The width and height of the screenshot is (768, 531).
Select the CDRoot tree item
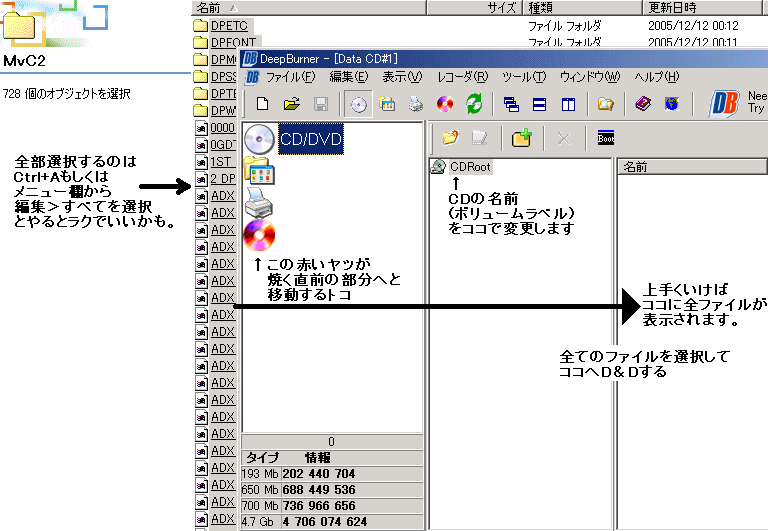470,167
